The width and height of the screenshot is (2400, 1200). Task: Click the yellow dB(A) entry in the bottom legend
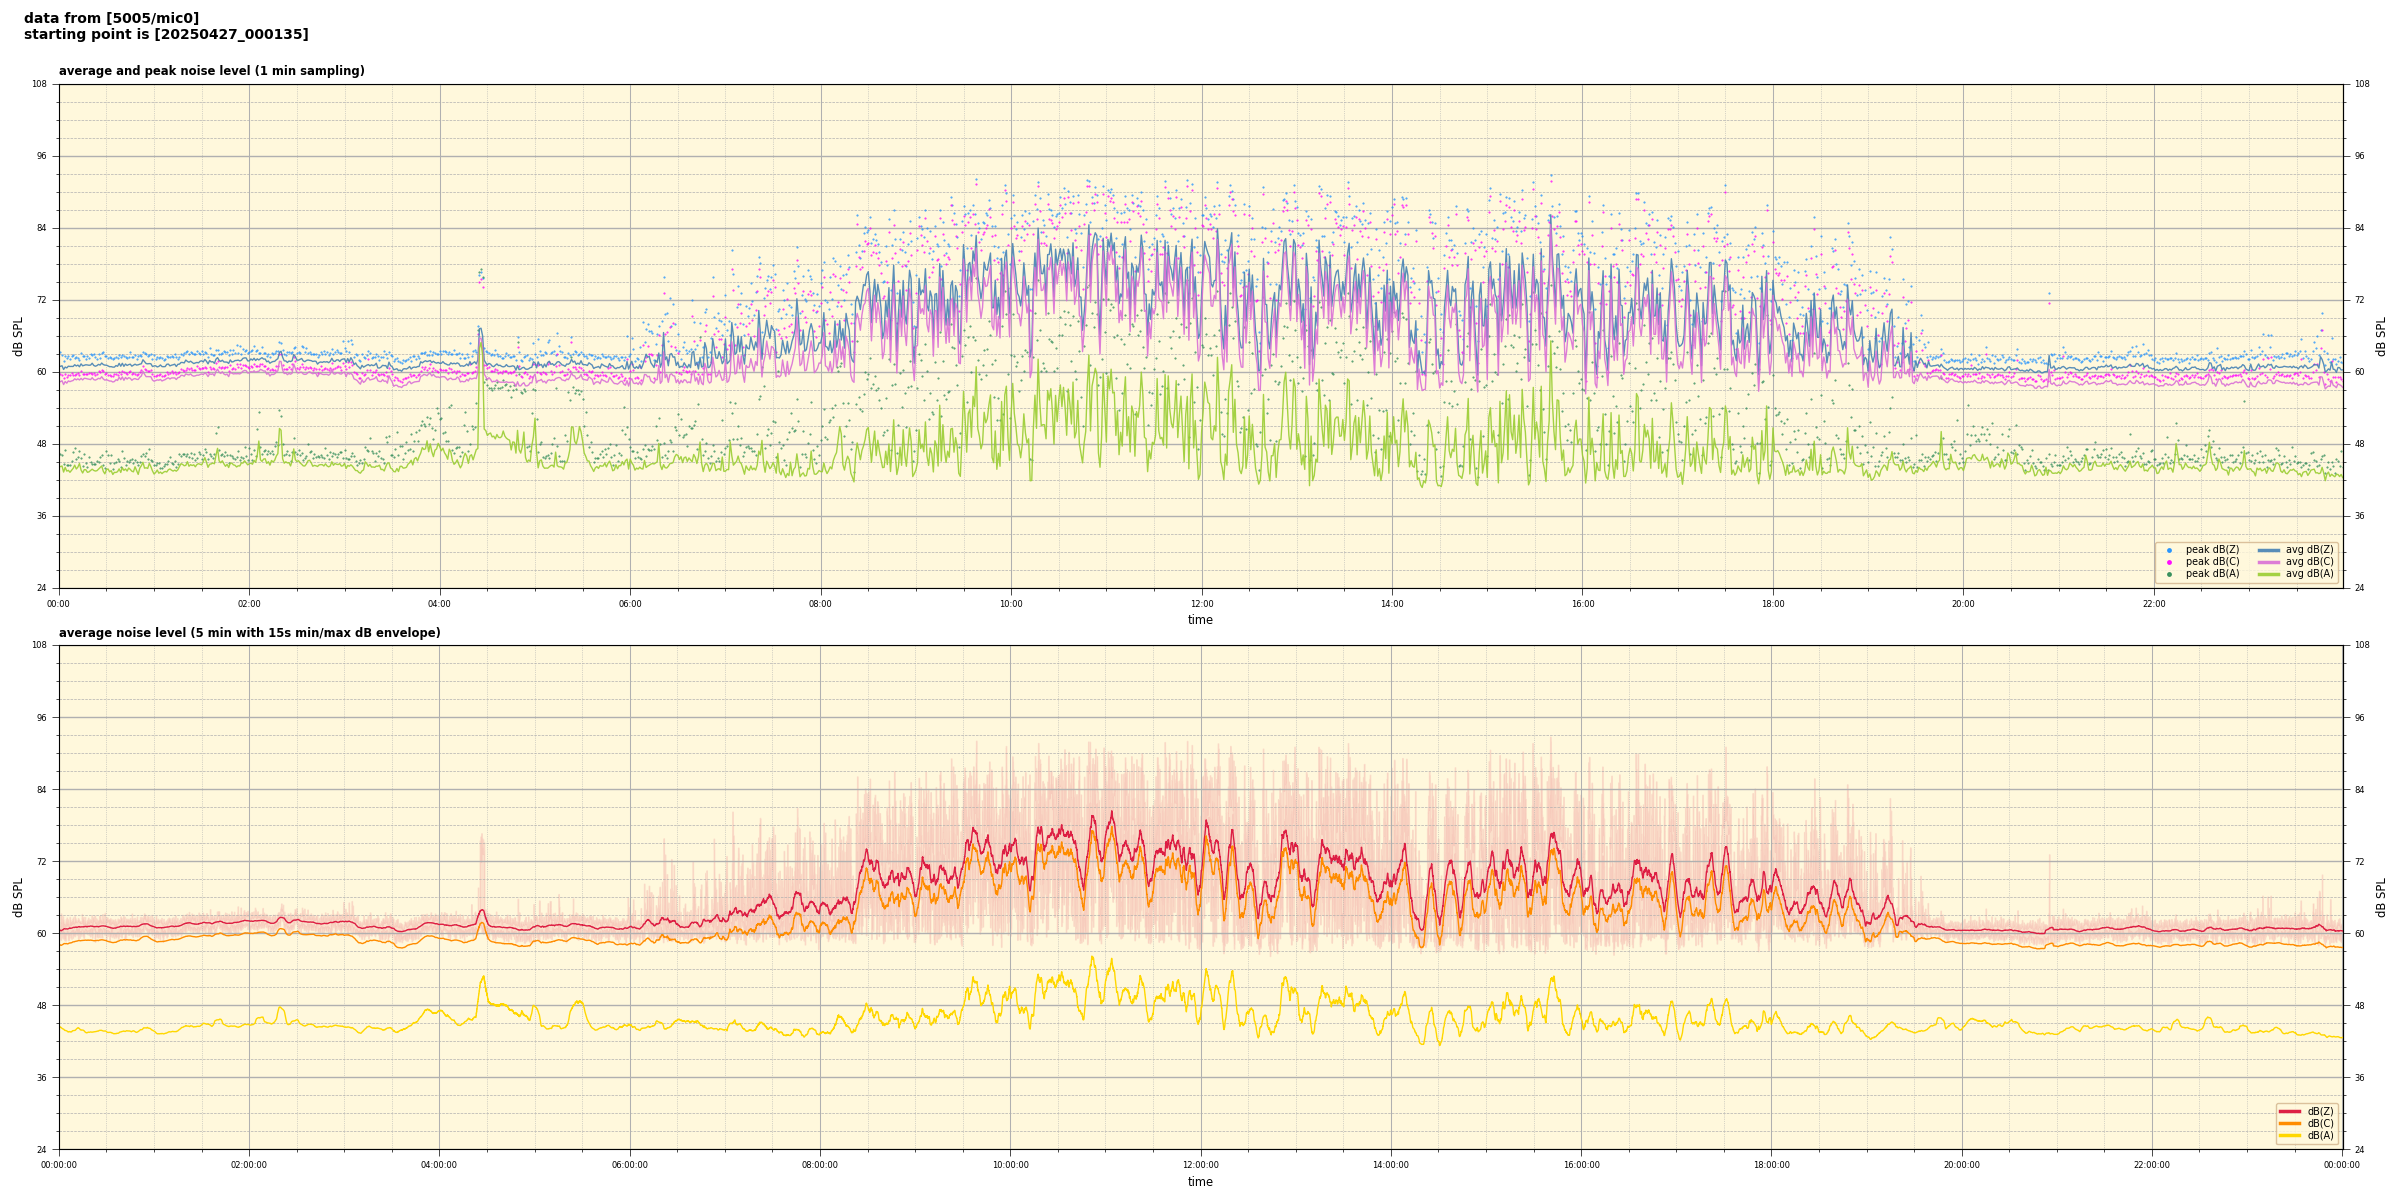click(2290, 1135)
